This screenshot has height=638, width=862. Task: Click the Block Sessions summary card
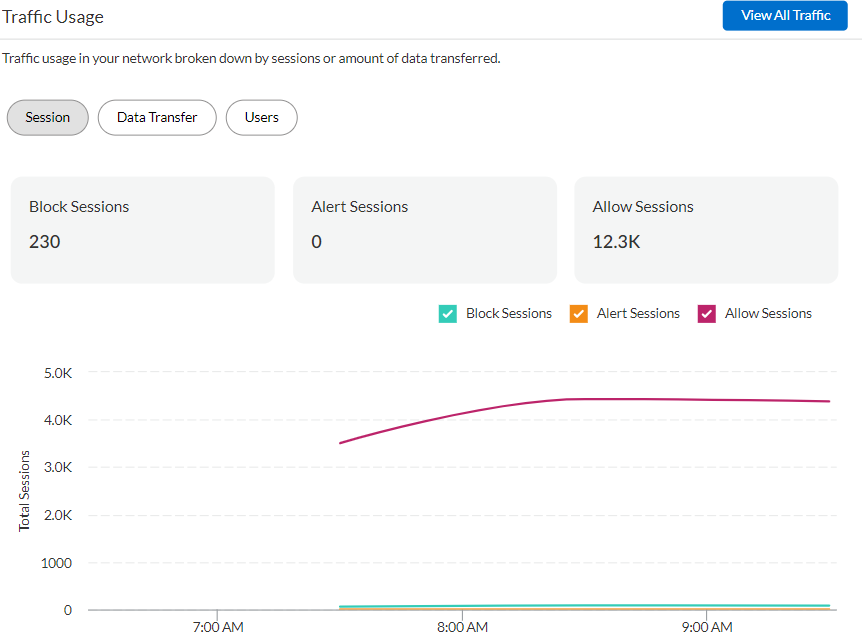point(142,230)
